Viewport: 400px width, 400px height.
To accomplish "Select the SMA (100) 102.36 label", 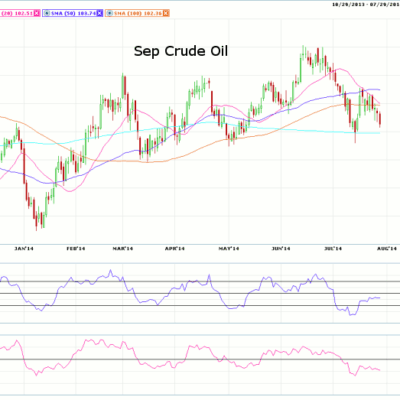I will (138, 13).
